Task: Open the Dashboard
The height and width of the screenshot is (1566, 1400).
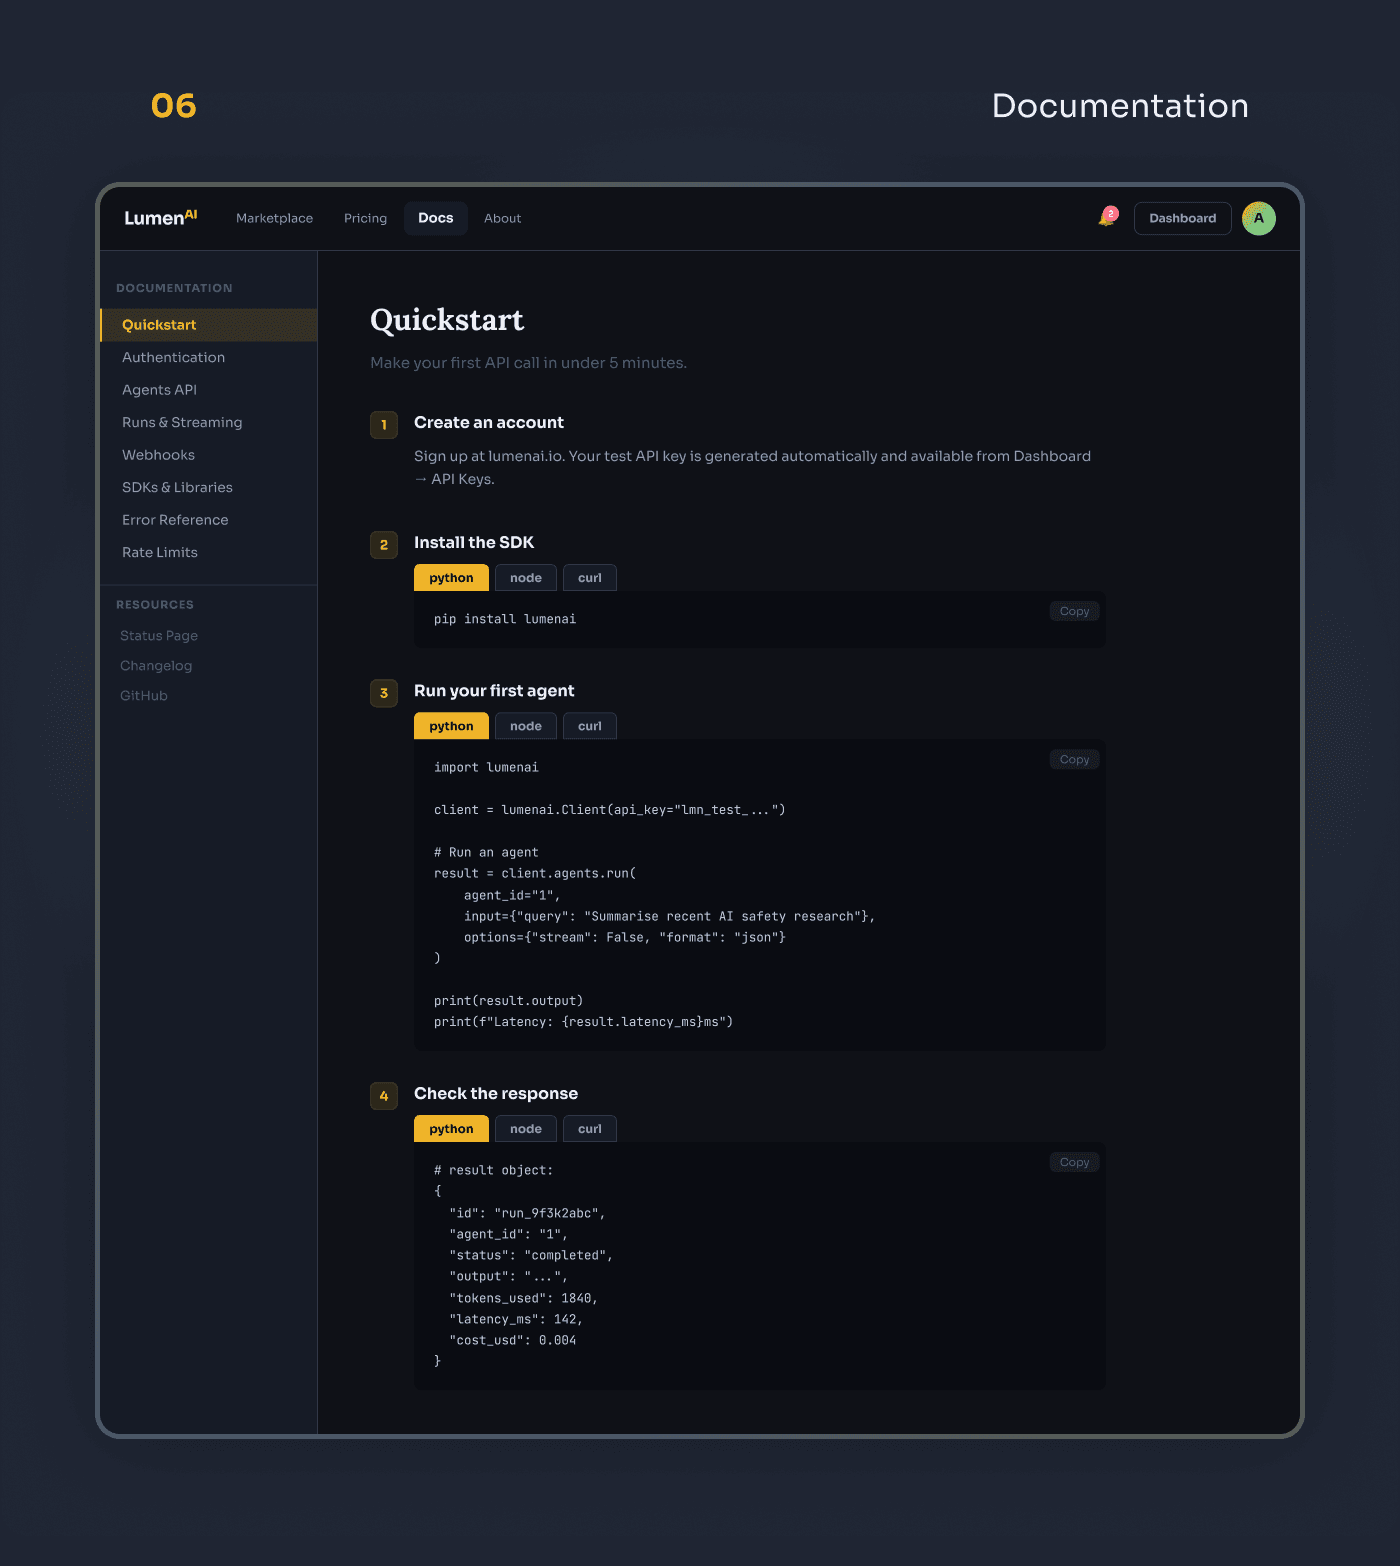Action: [1182, 218]
